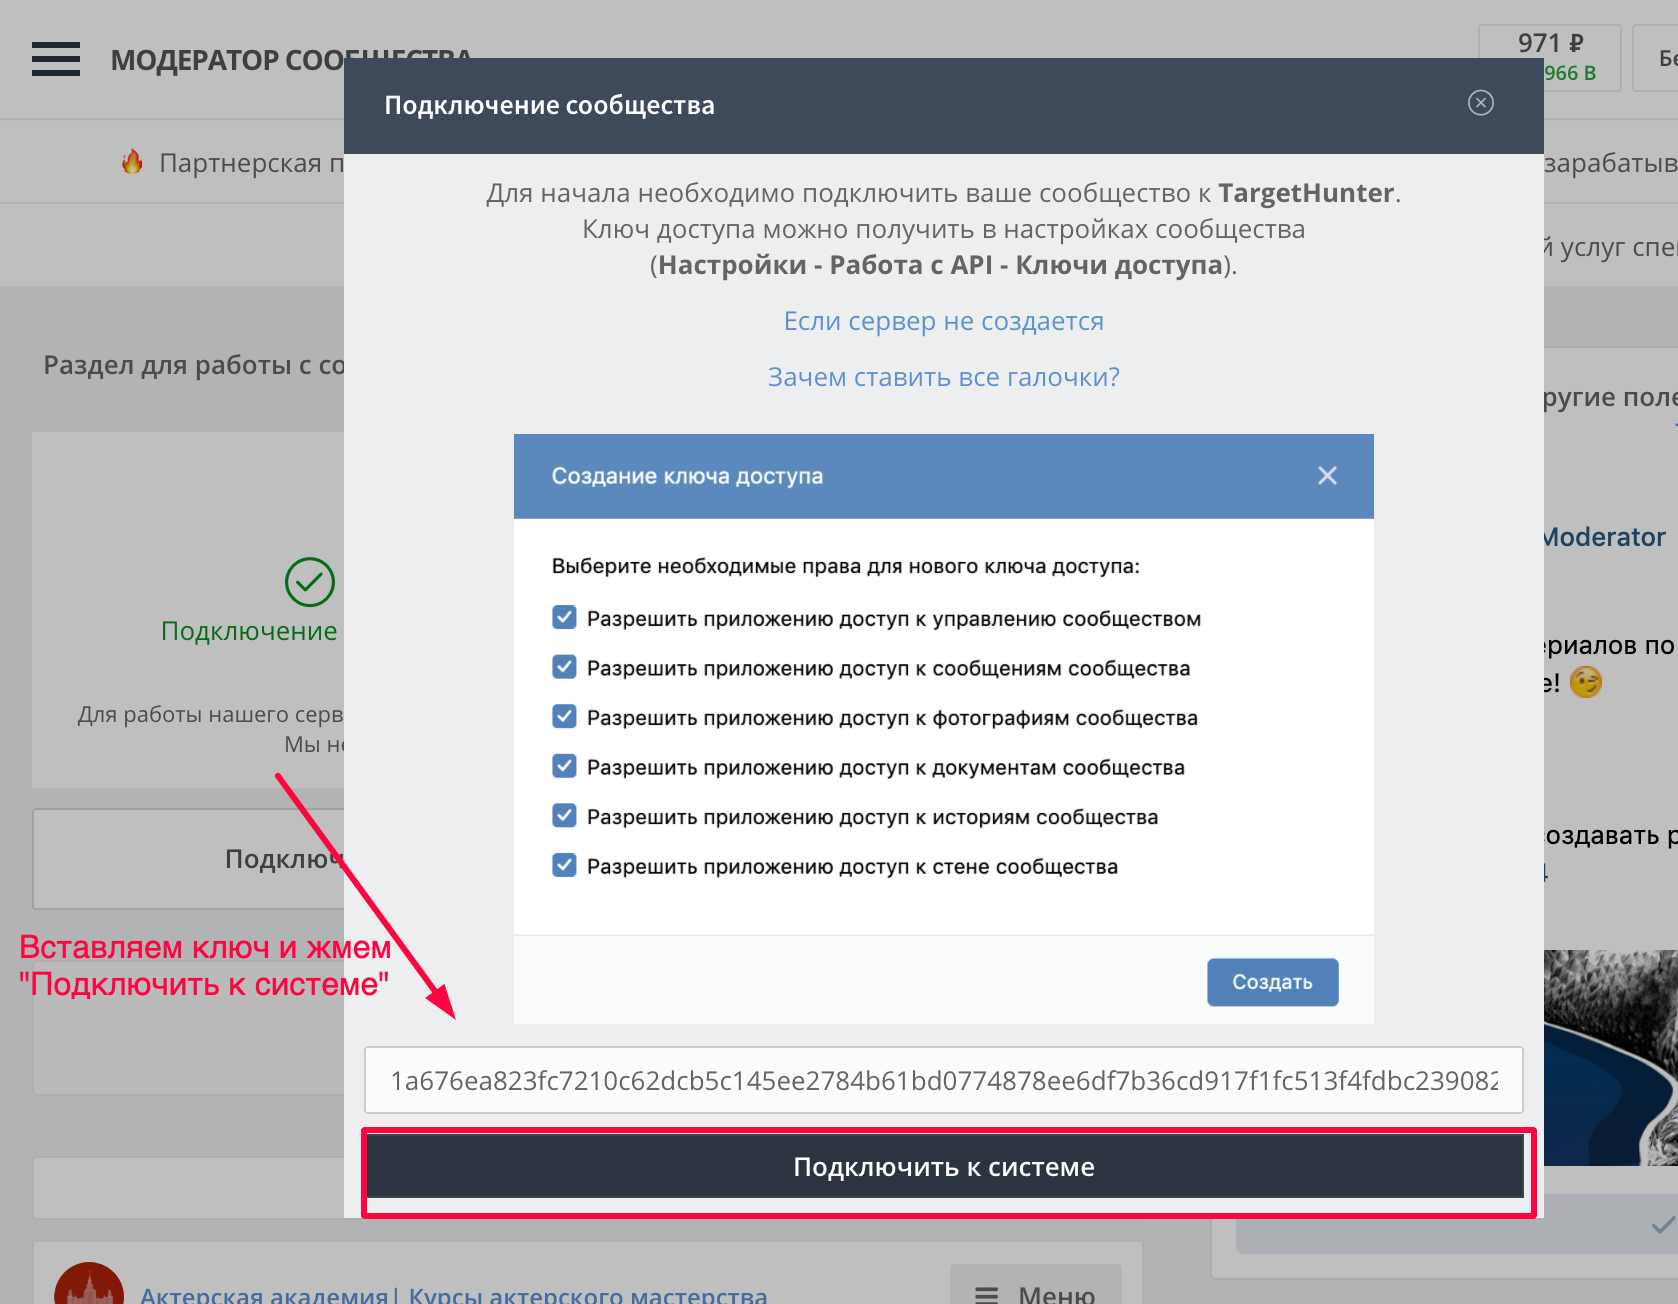The width and height of the screenshot is (1678, 1304).
Task: Click the green Подключение status label
Action: [x=249, y=631]
